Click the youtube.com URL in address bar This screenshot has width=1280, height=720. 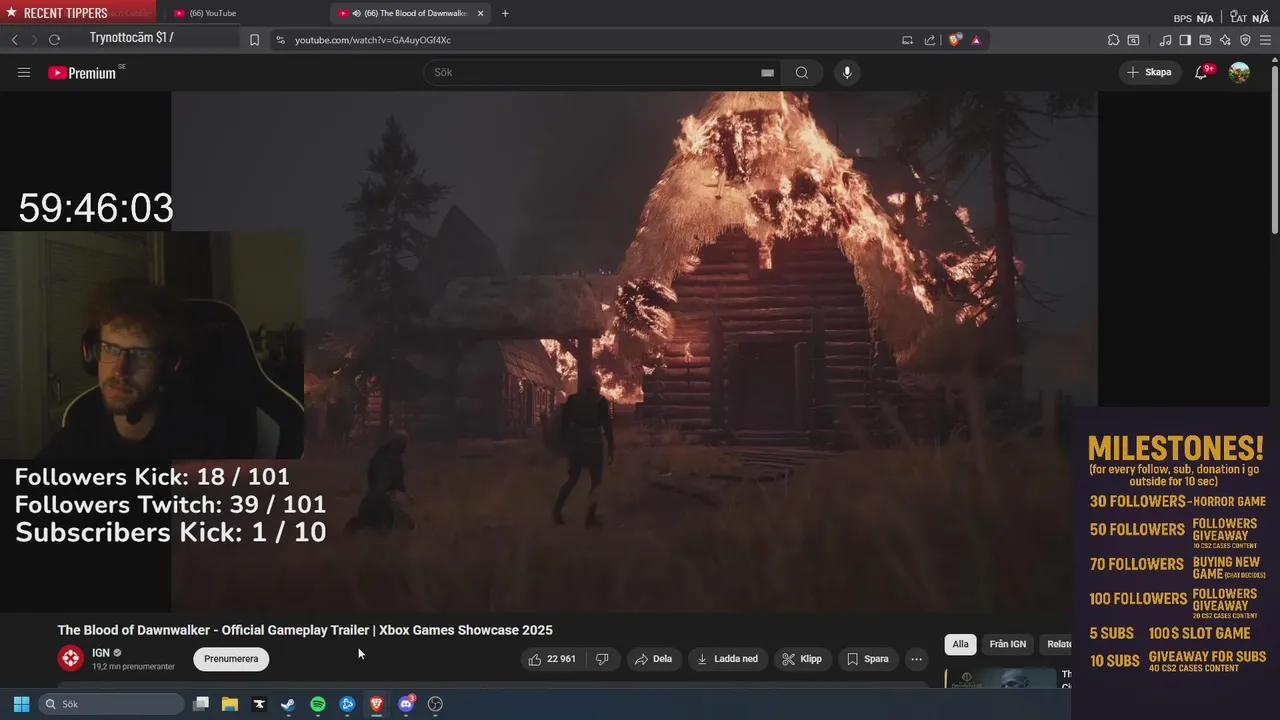click(373, 40)
